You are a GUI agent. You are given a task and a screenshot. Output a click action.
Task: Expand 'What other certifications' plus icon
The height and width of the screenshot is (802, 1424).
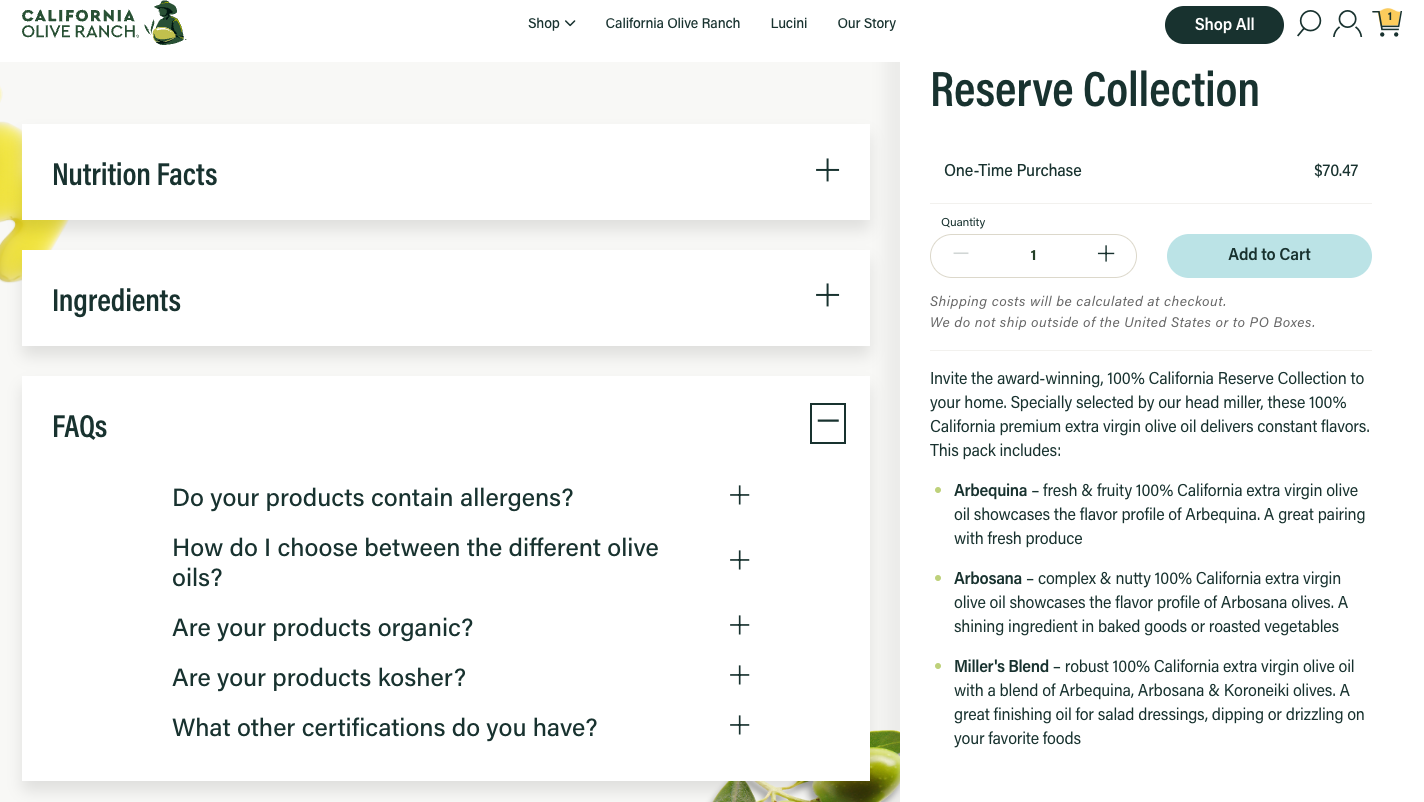739,726
